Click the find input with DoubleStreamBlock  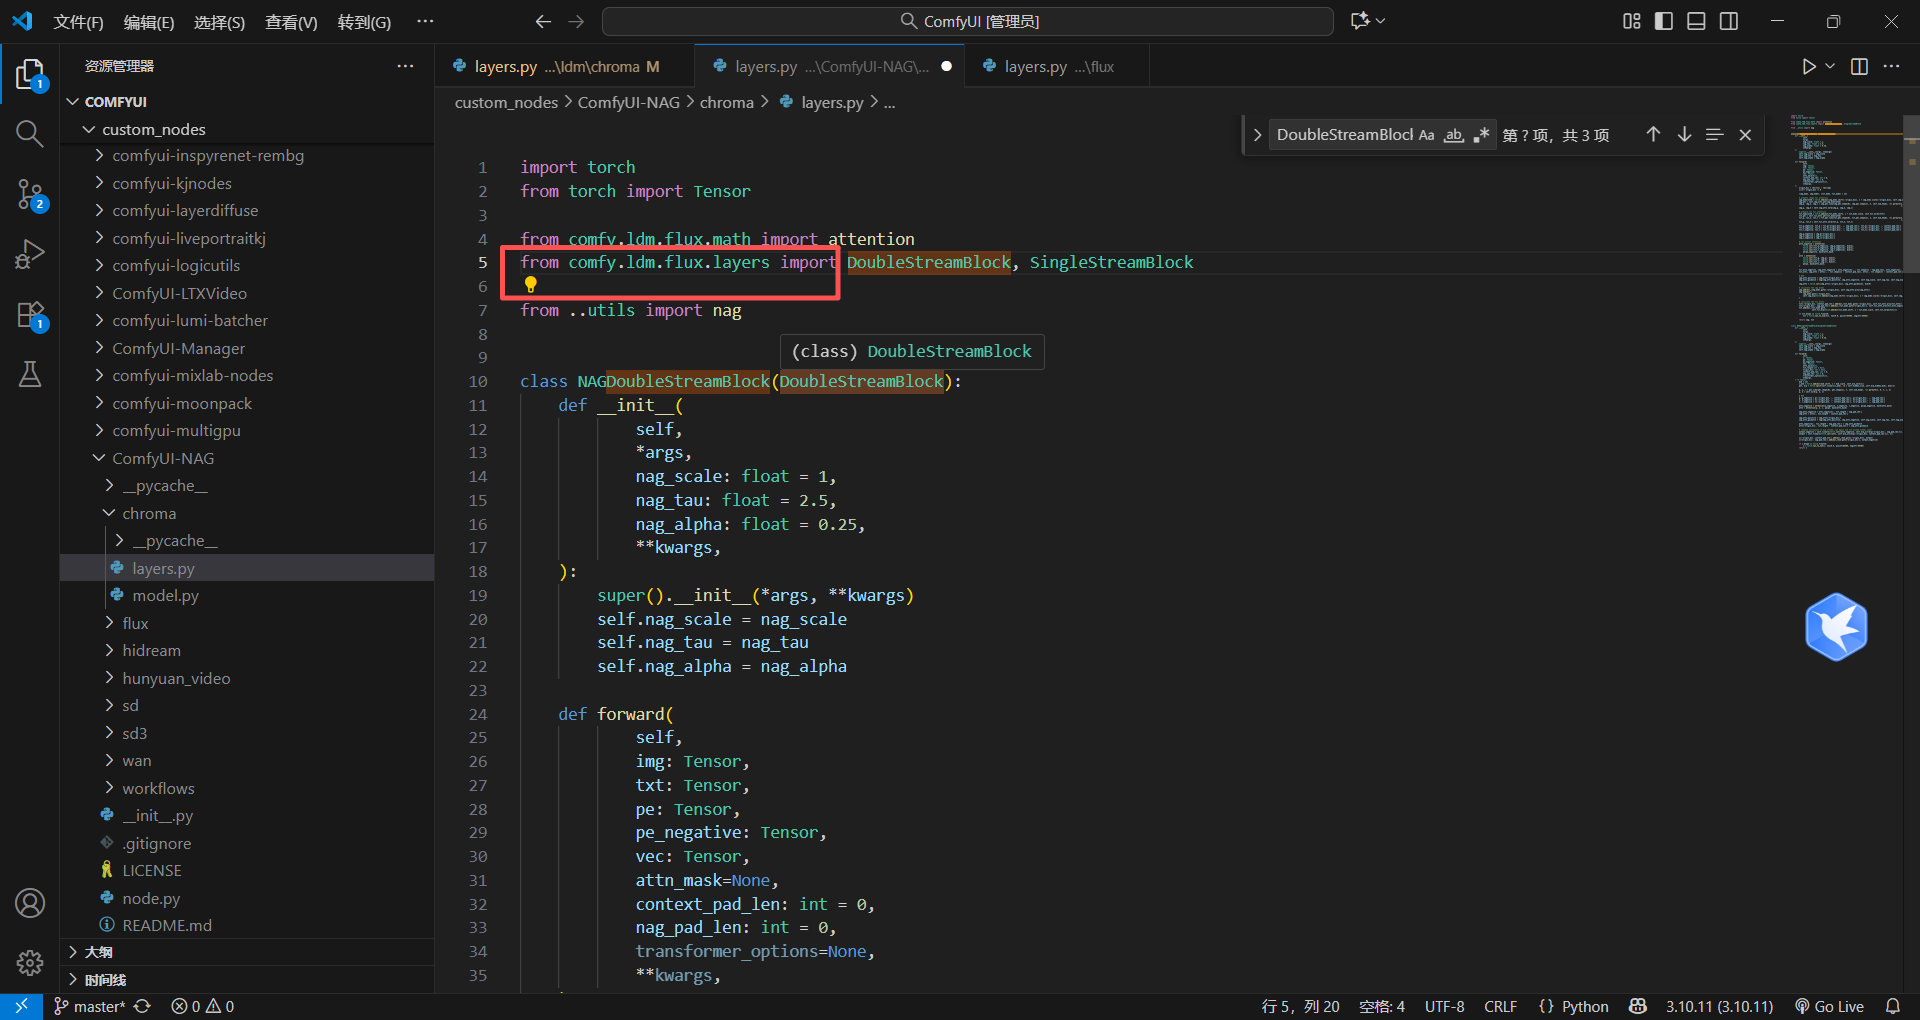coord(1342,135)
